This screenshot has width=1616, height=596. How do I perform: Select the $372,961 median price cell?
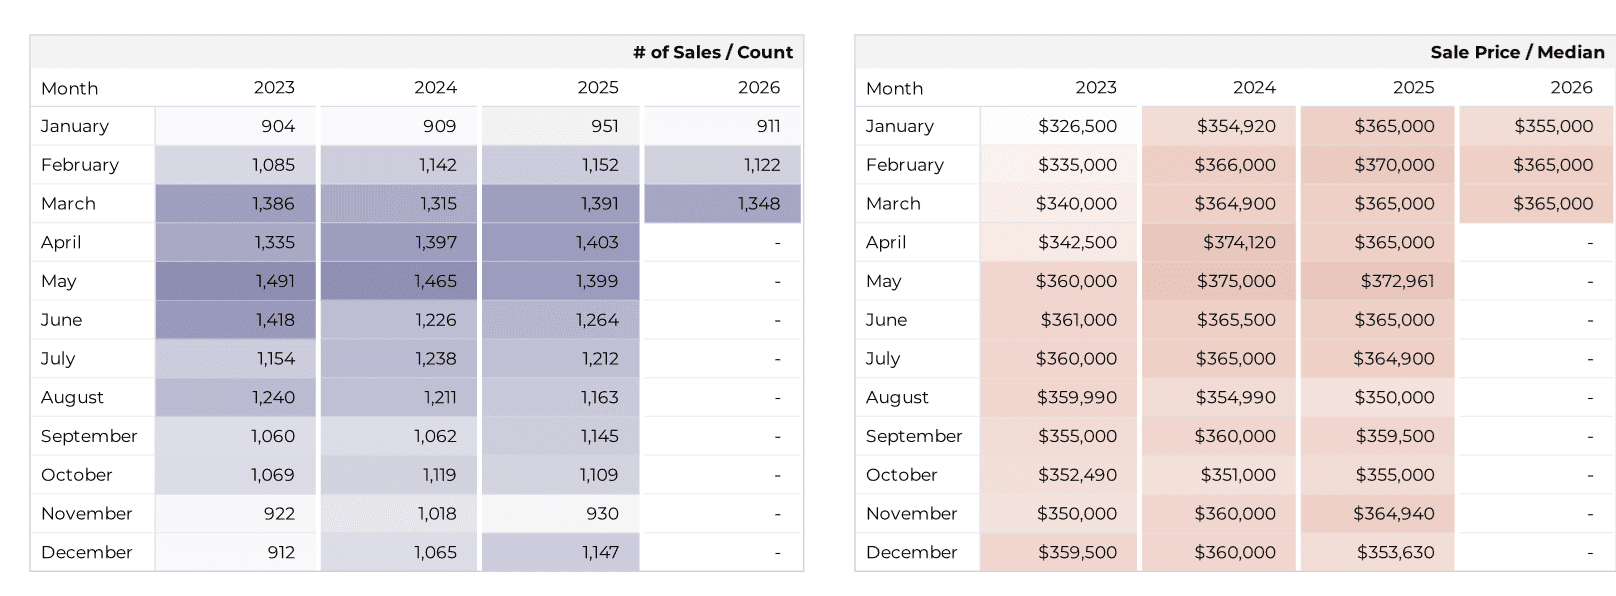tap(1396, 281)
